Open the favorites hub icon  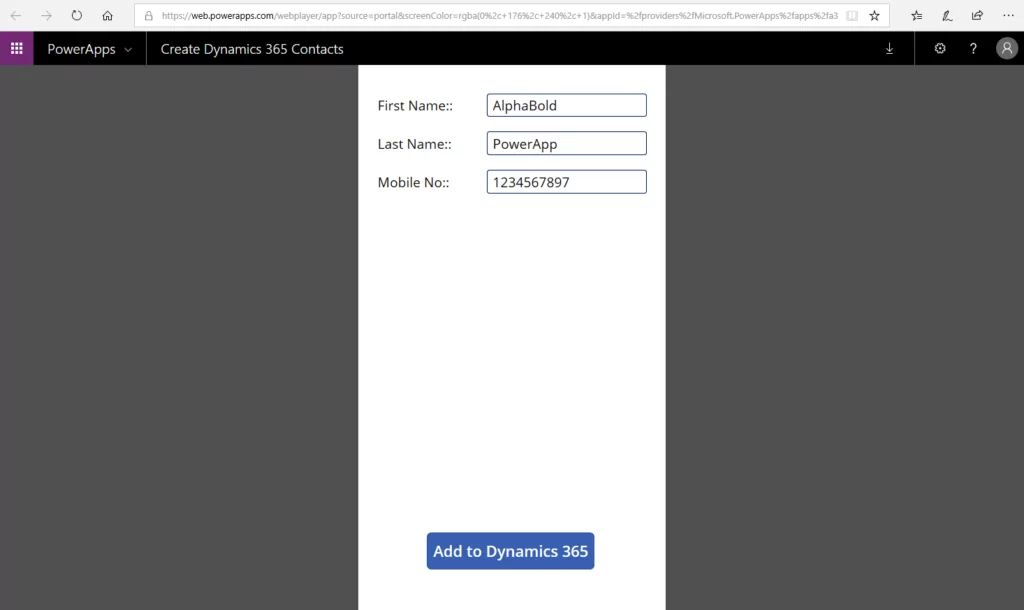click(x=917, y=16)
